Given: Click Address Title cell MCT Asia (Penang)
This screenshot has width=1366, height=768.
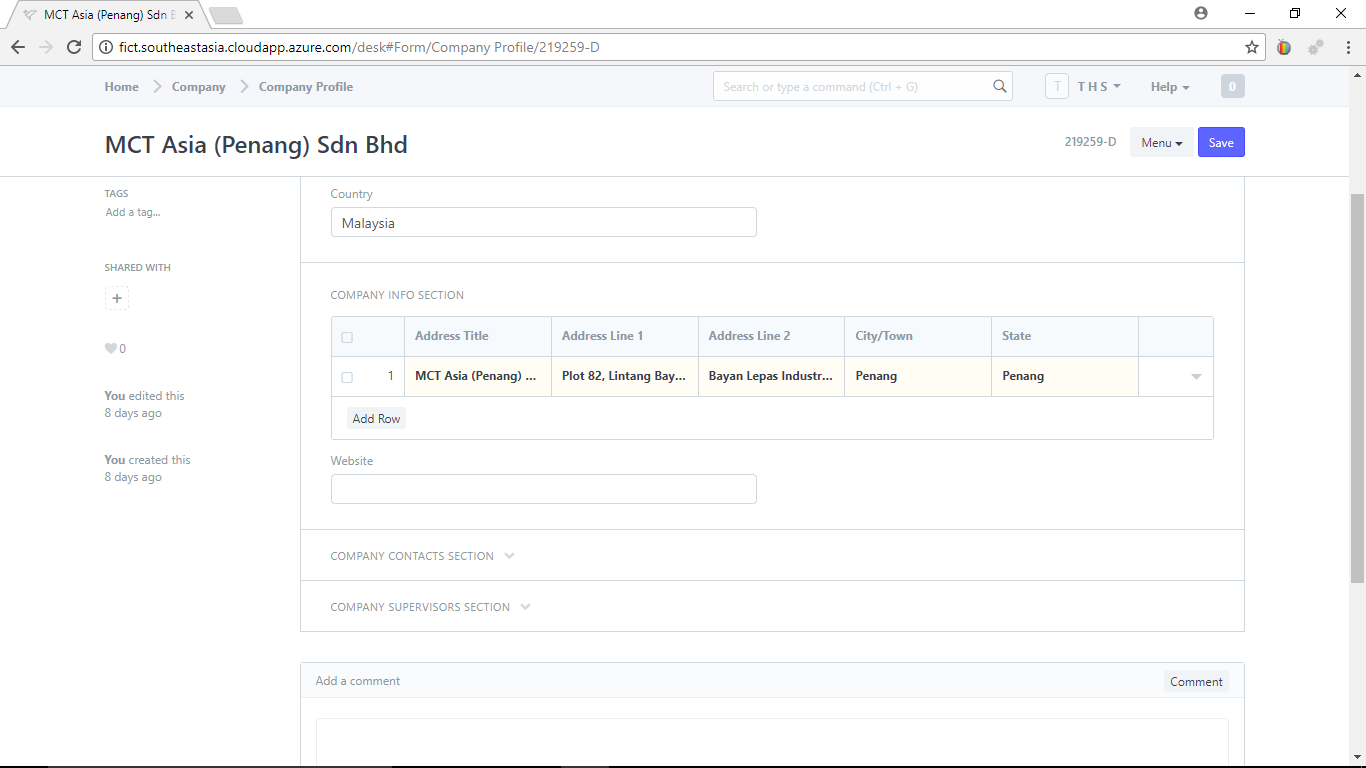Looking at the screenshot, I should (x=477, y=377).
